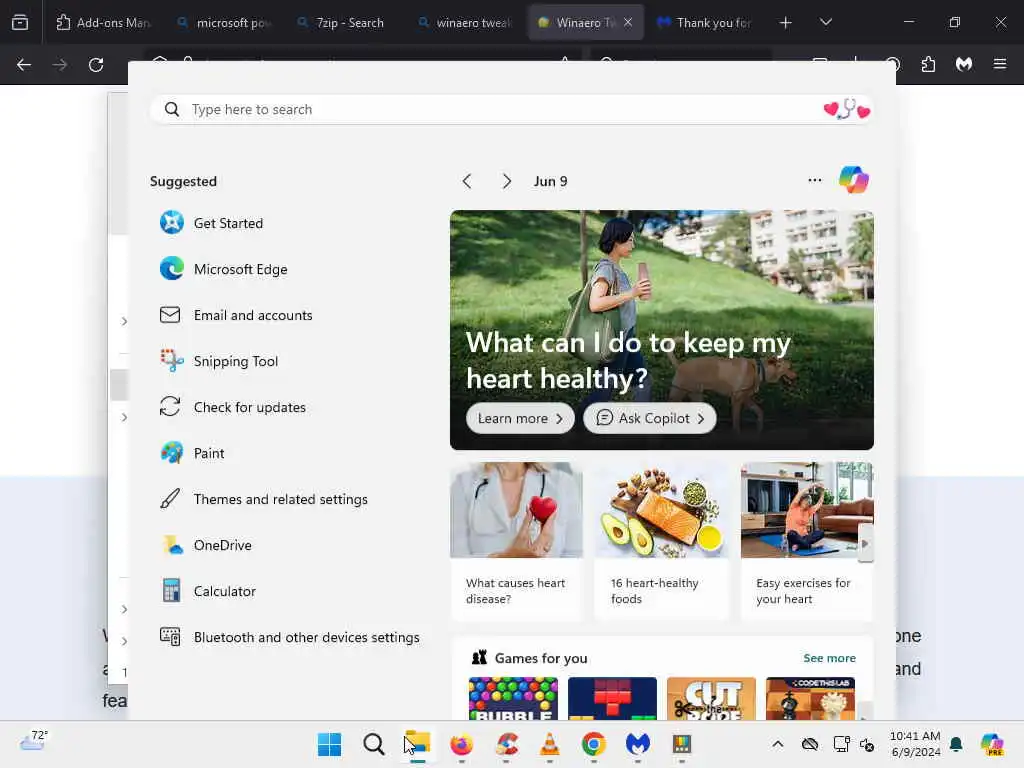Screen dimensions: 1024x768
Task: Open Calculator from suggested list
Action: click(208, 591)
